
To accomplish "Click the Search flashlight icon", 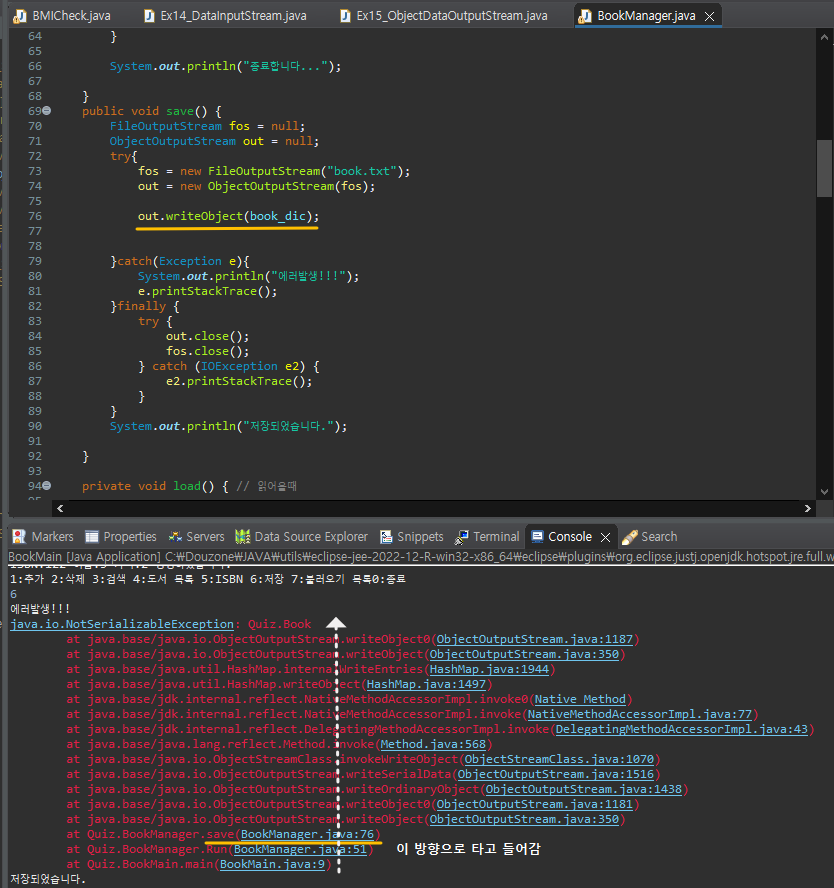I will (x=630, y=536).
